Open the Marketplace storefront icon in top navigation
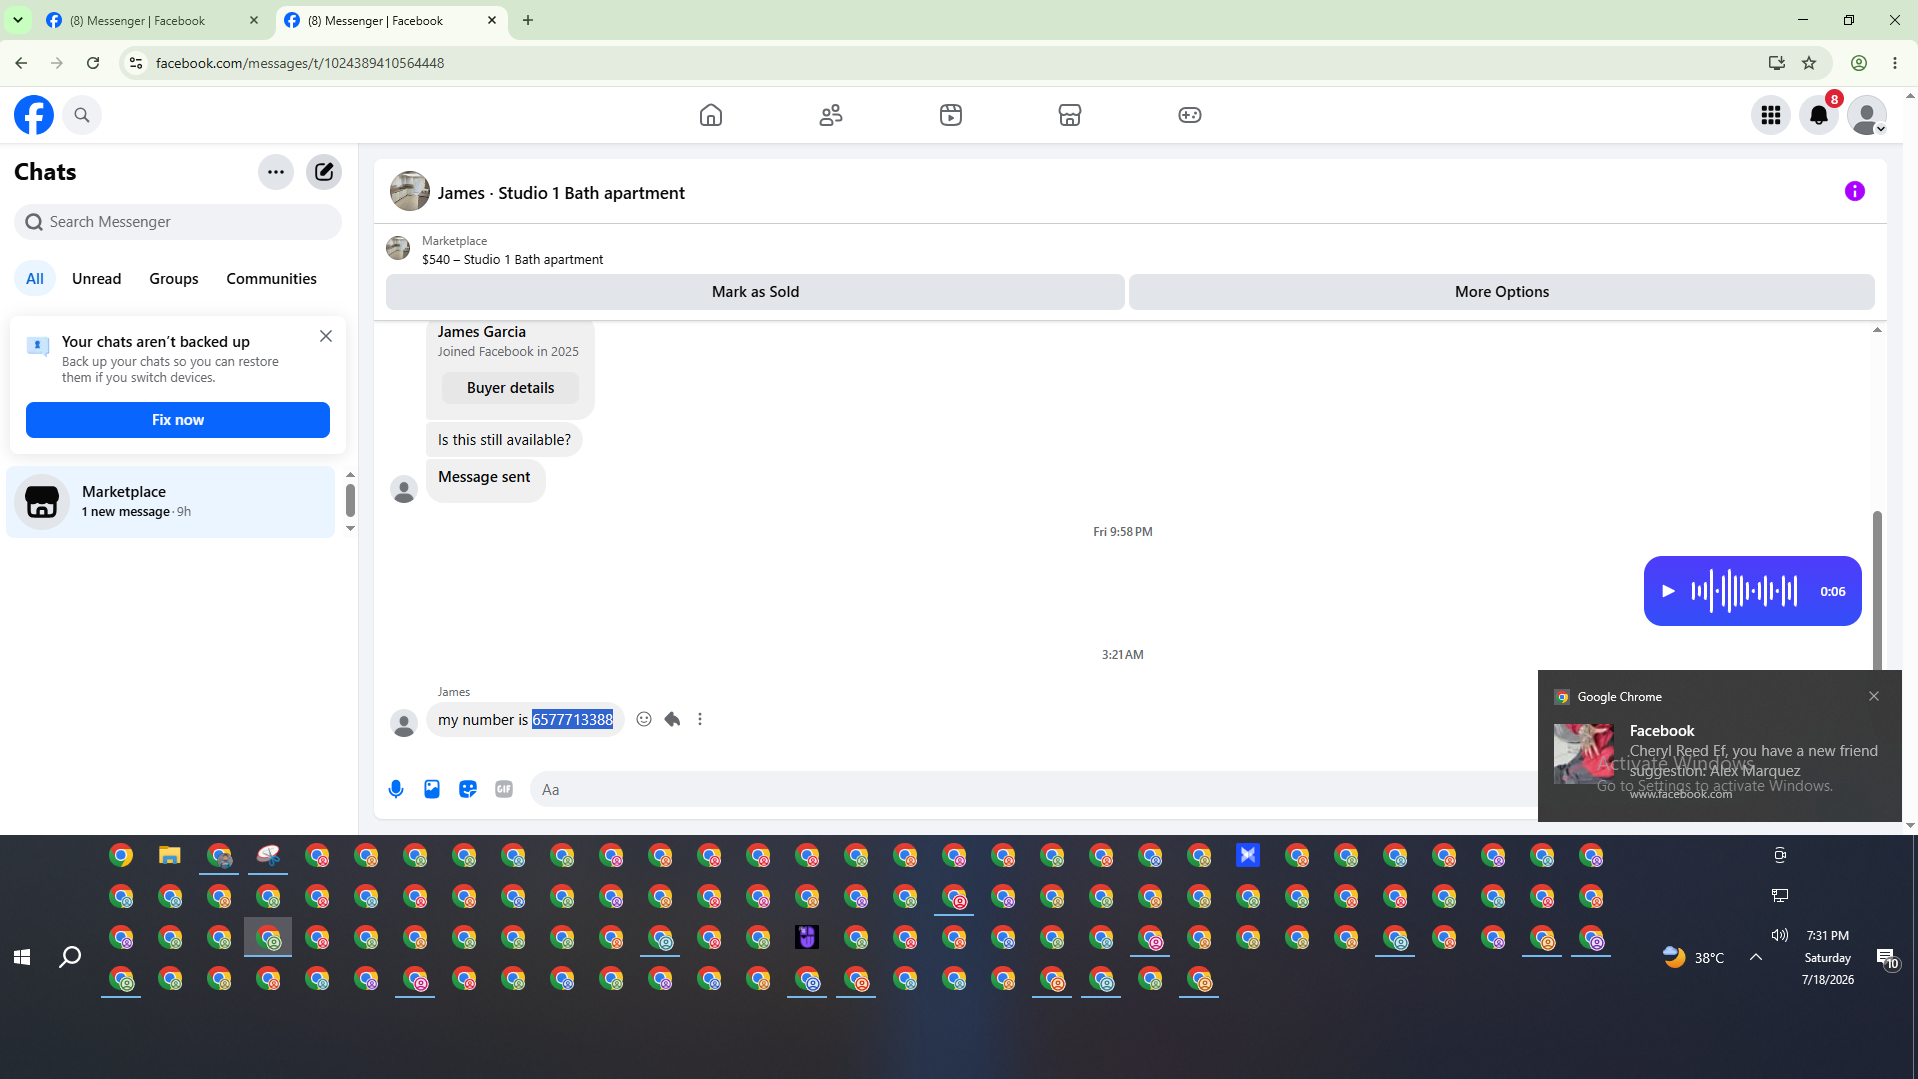Image resolution: width=1918 pixels, height=1079 pixels. (x=1070, y=115)
